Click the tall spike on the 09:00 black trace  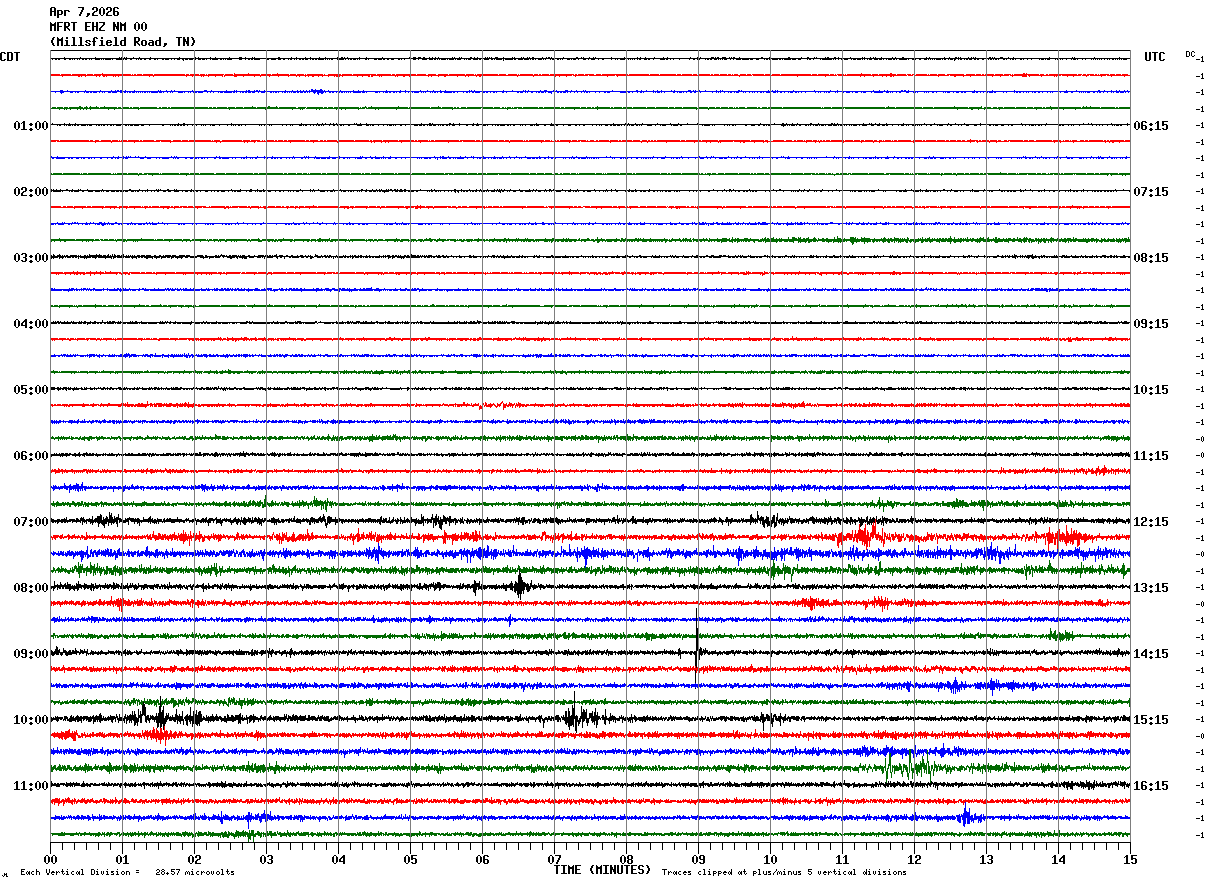click(697, 645)
